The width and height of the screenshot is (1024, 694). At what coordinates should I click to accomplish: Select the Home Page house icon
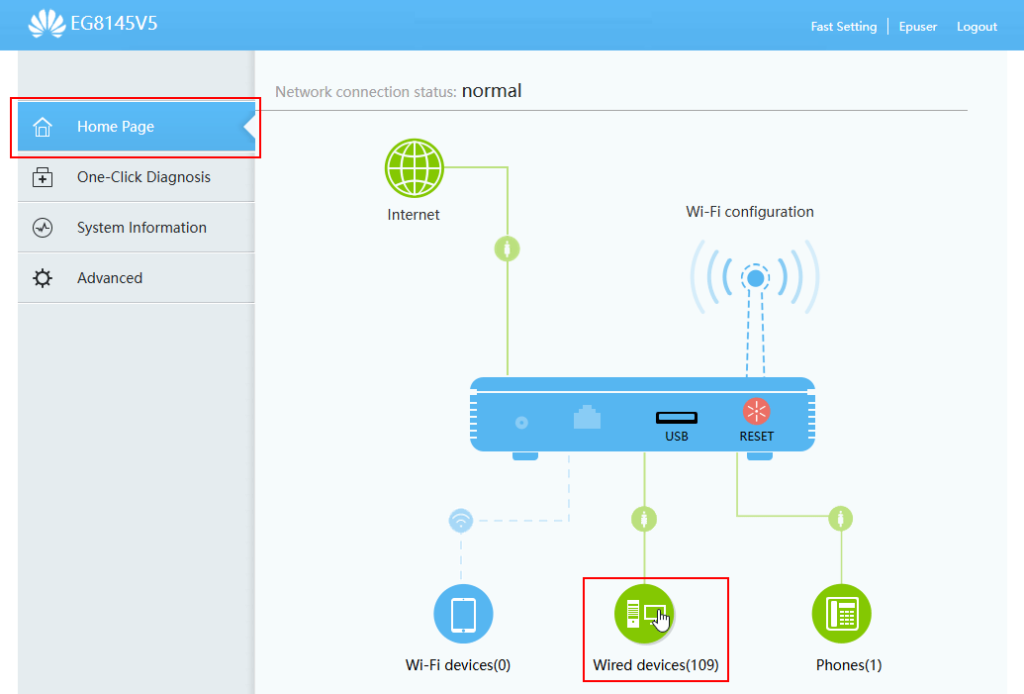tap(42, 127)
